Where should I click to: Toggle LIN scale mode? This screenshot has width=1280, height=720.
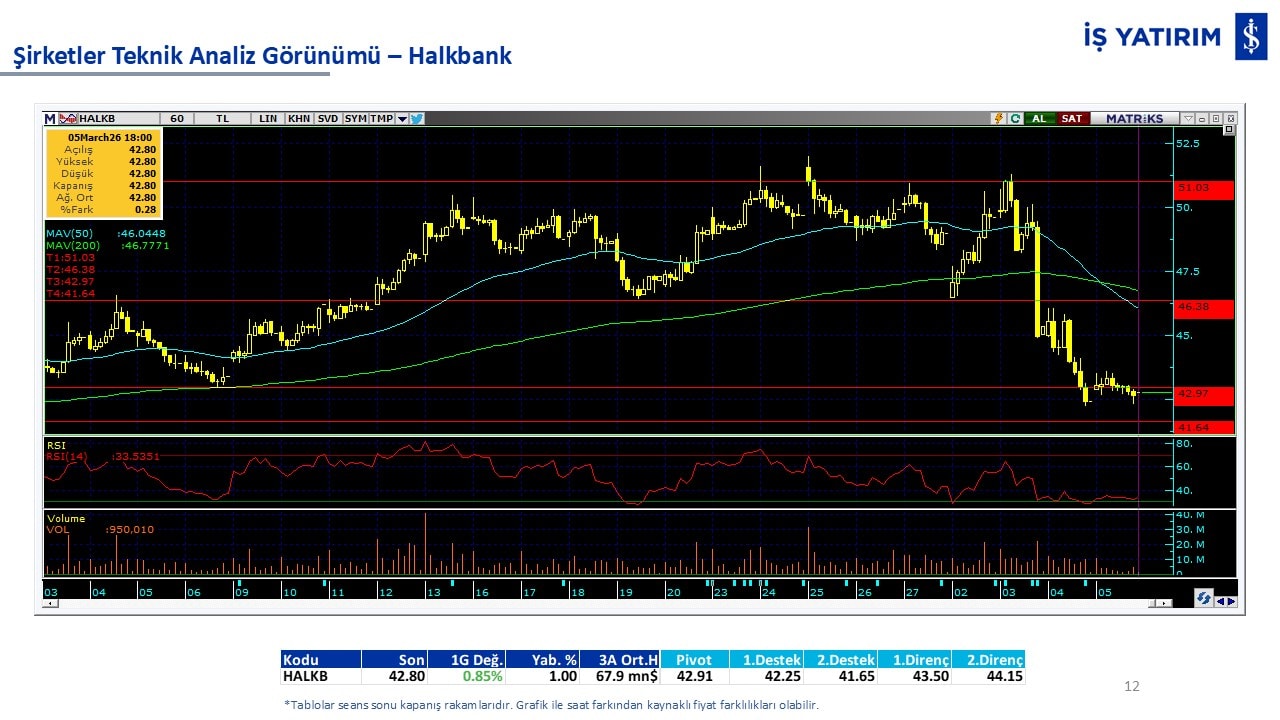pos(268,118)
